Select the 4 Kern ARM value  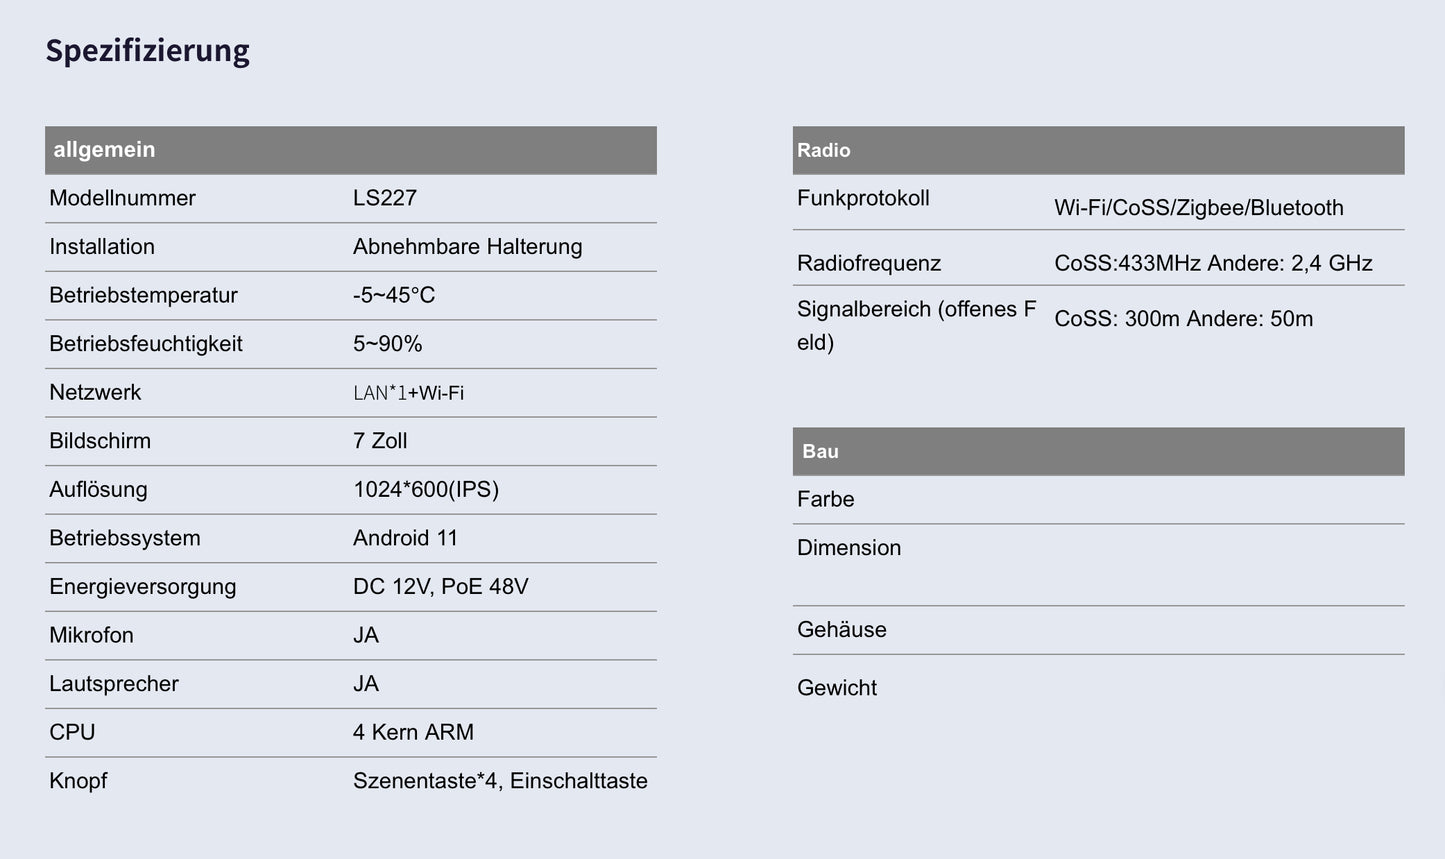(413, 732)
